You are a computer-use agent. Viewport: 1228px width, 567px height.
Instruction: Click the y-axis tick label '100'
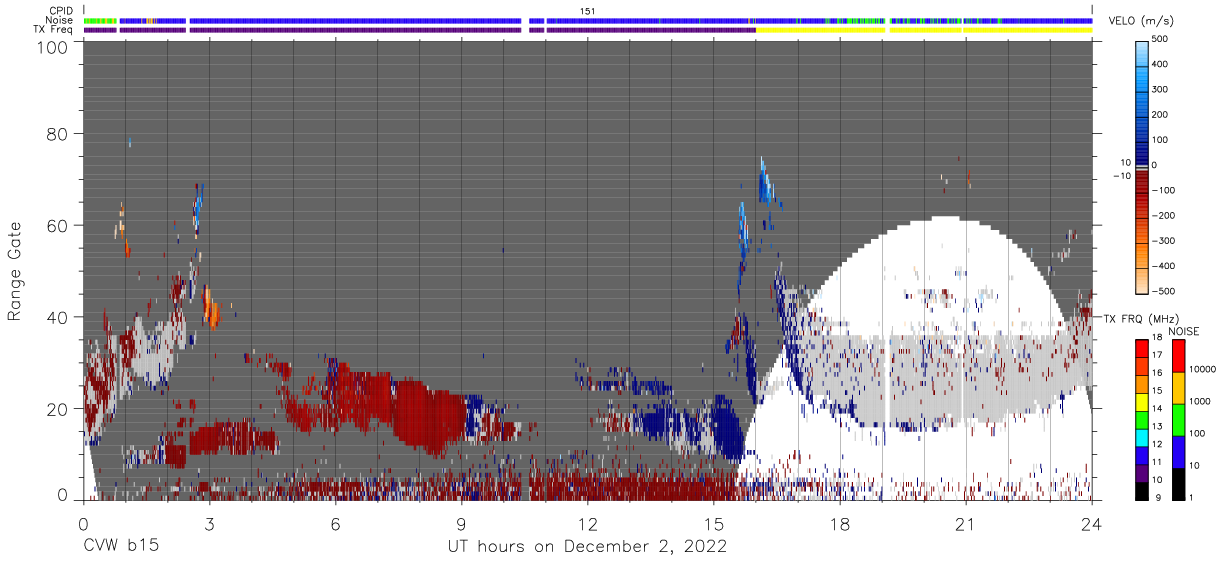54,48
